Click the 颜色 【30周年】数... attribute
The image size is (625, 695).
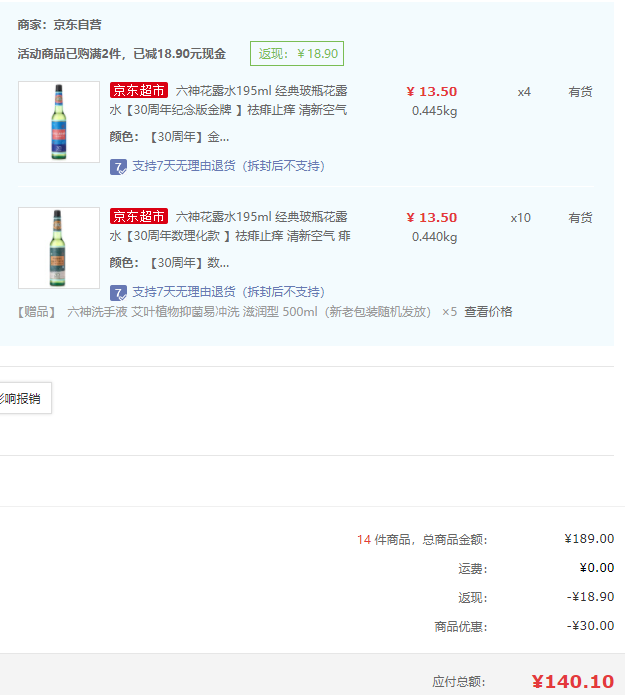pyautogui.click(x=169, y=263)
